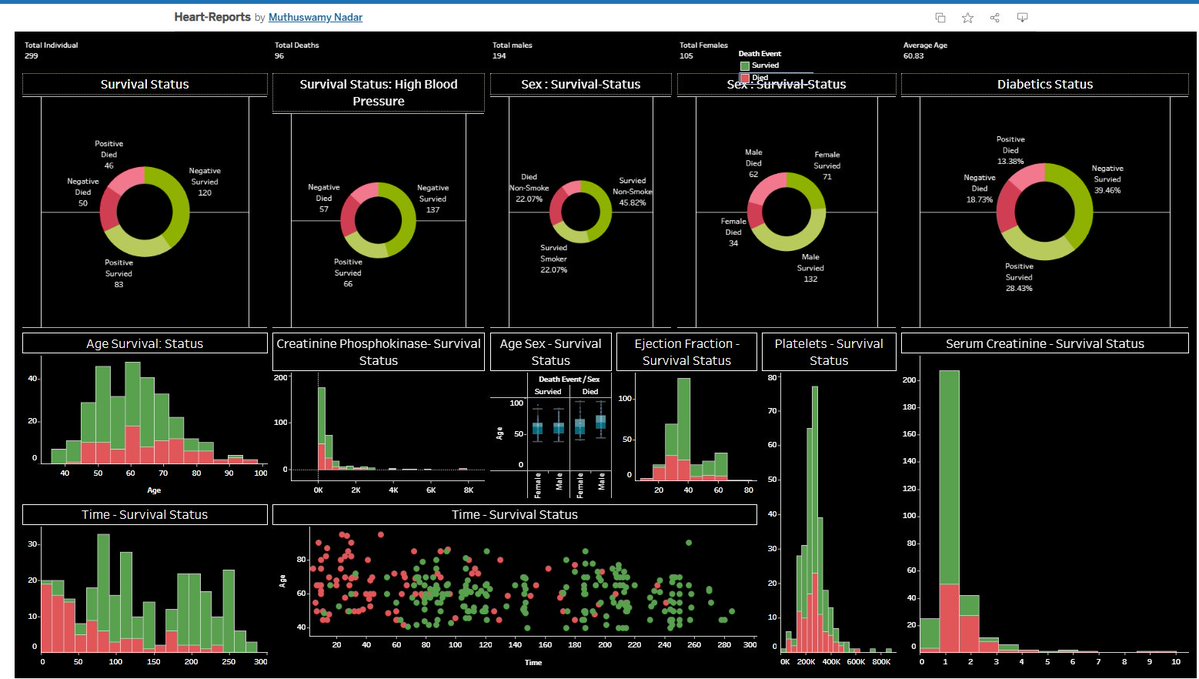Click the Heart-Reports title

(x=210, y=17)
